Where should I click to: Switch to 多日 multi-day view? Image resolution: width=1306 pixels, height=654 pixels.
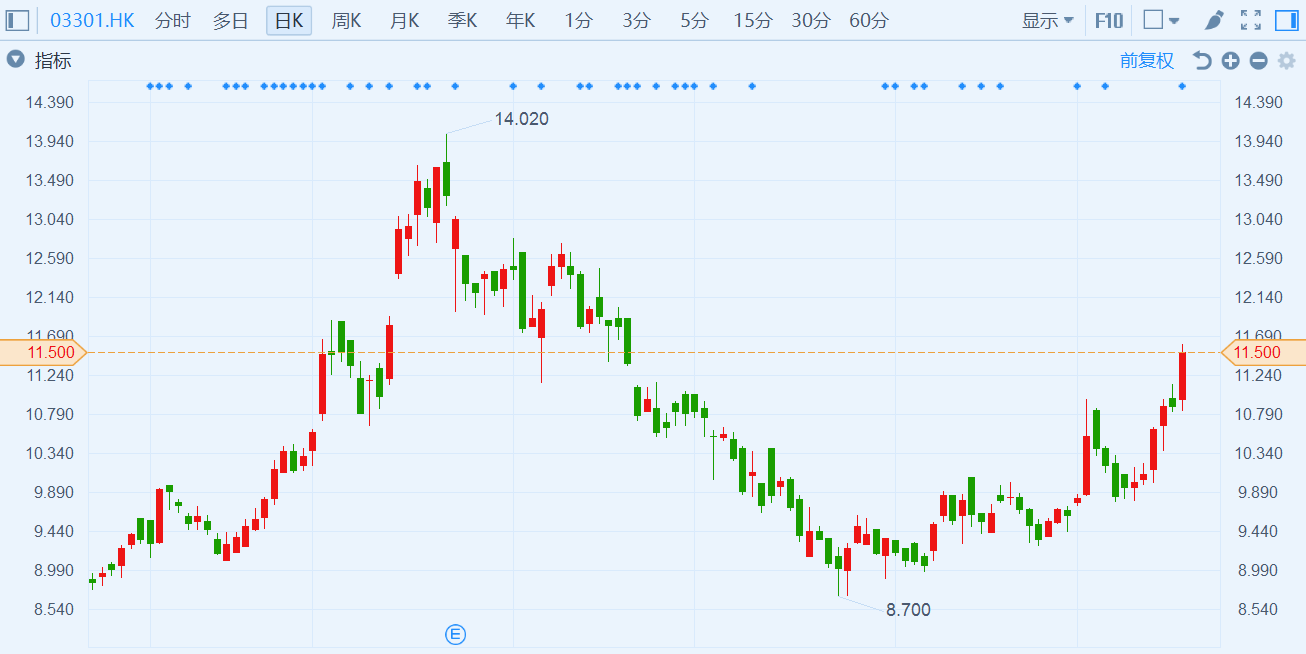230,20
